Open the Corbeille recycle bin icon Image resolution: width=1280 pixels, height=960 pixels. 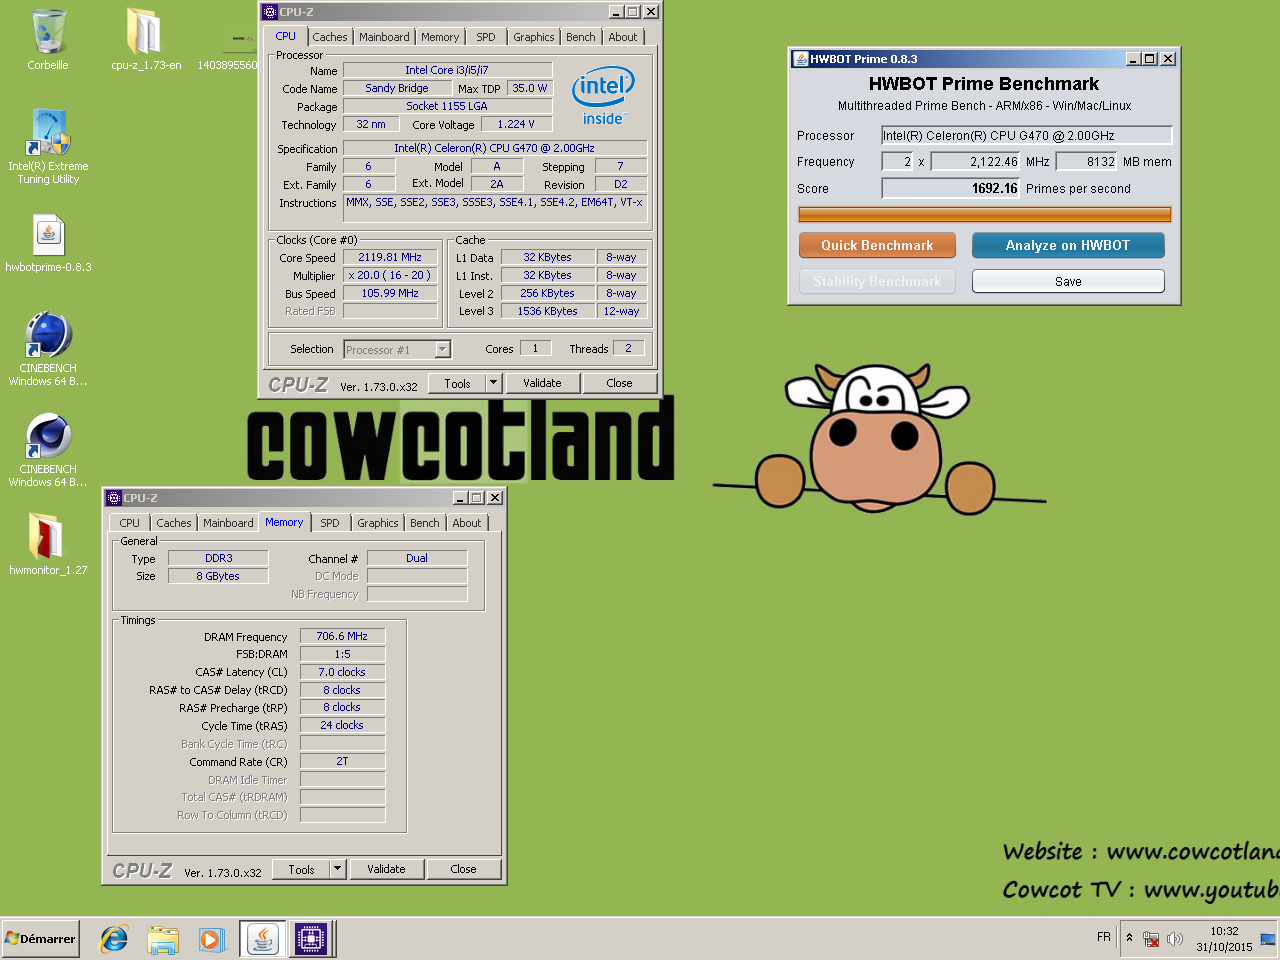pos(48,40)
